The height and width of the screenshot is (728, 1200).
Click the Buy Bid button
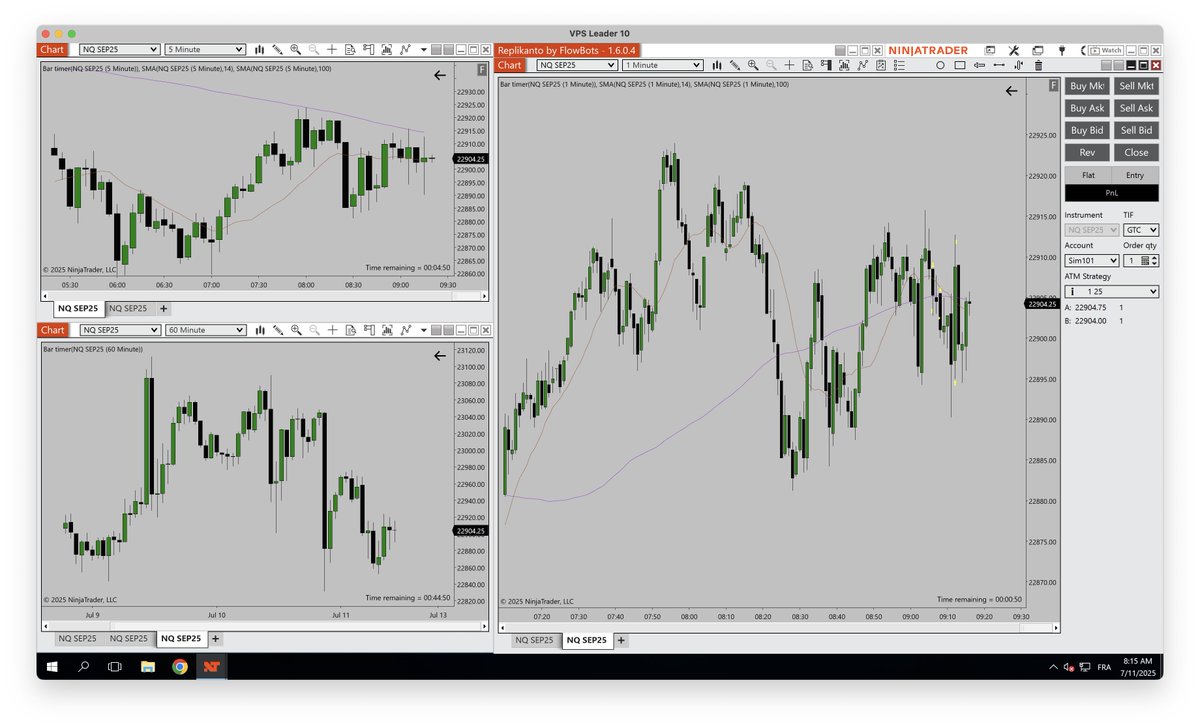click(1086, 130)
